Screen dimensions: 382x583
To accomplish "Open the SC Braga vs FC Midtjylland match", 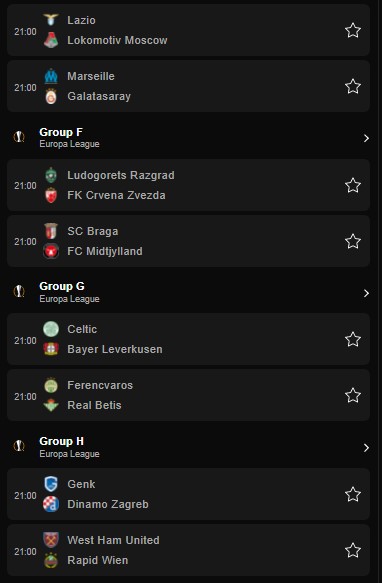I will pos(188,241).
